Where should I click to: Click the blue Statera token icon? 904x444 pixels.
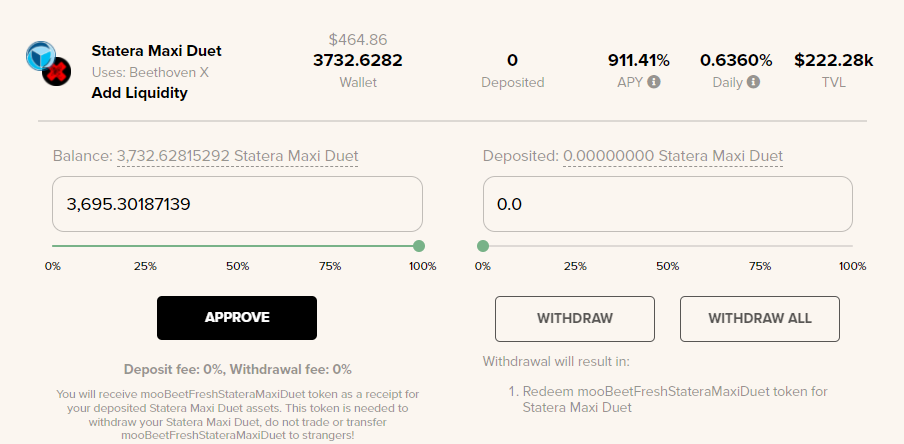(x=40, y=55)
